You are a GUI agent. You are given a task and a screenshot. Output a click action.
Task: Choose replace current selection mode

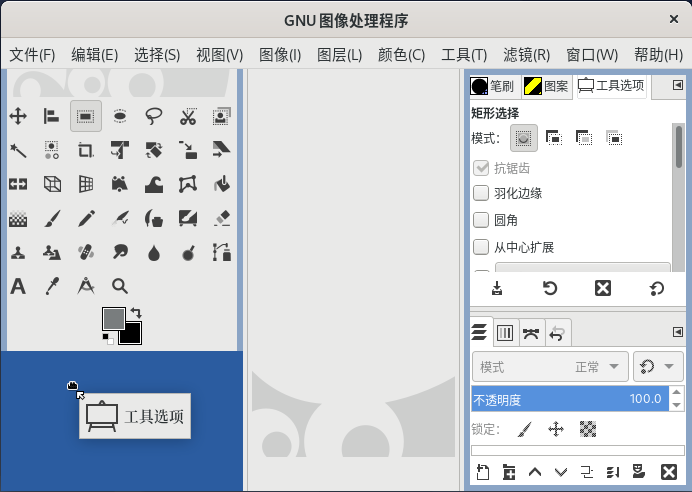click(x=524, y=138)
